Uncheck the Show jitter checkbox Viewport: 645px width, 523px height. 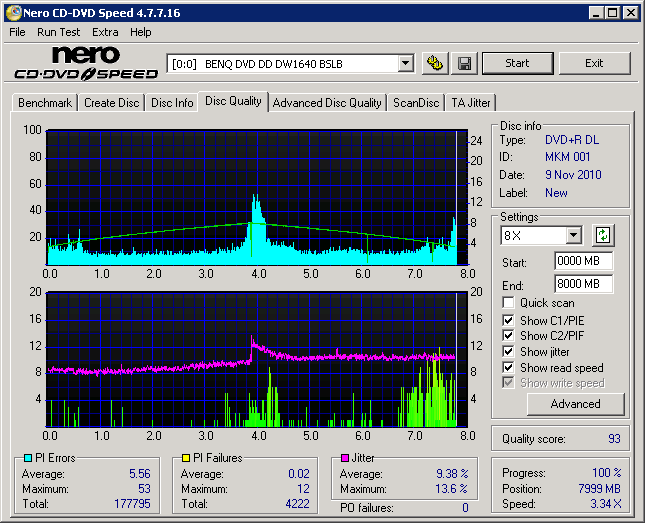509,352
